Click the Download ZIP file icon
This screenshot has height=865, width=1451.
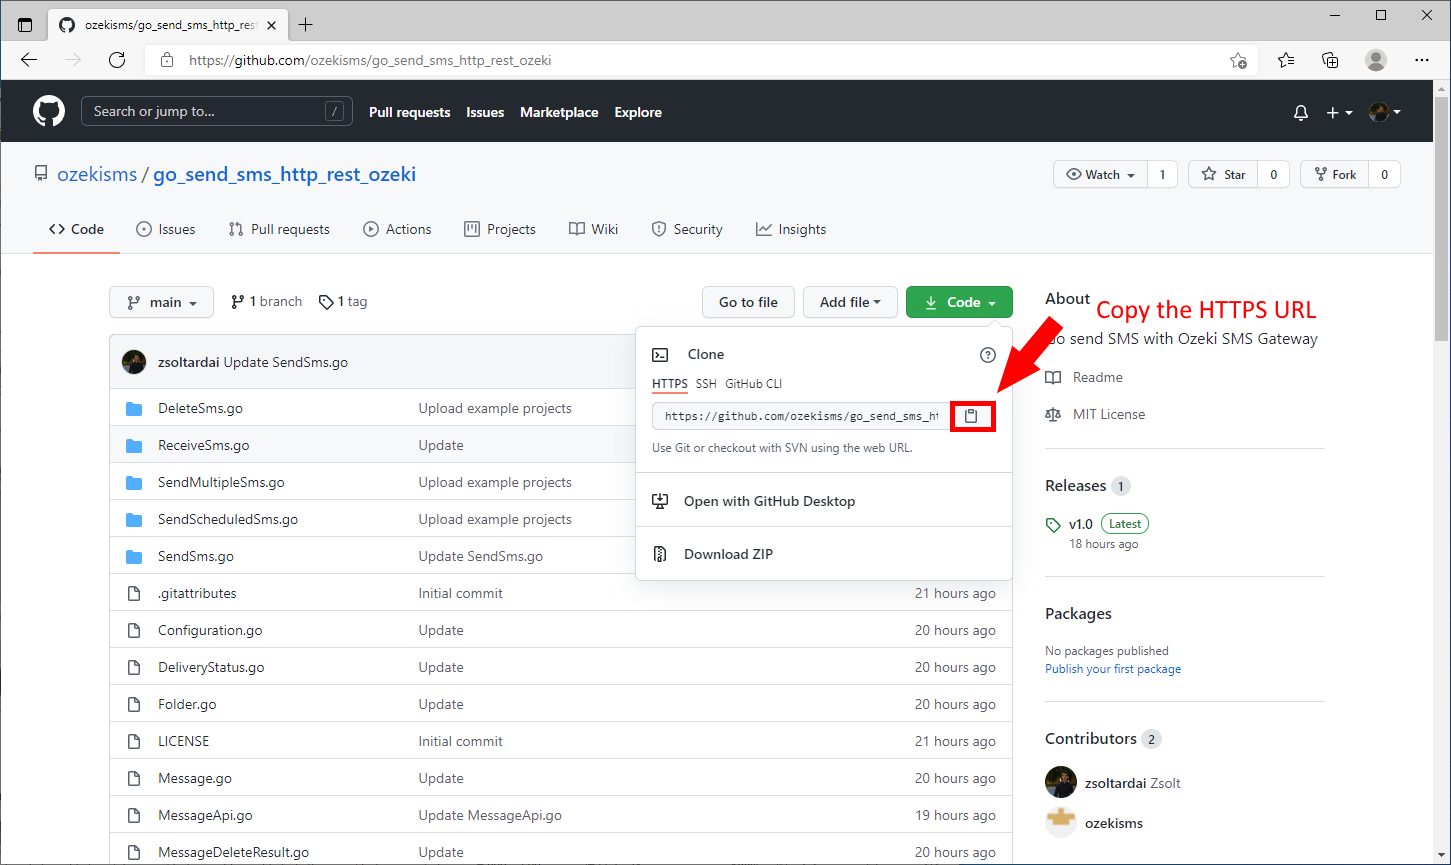(x=660, y=553)
